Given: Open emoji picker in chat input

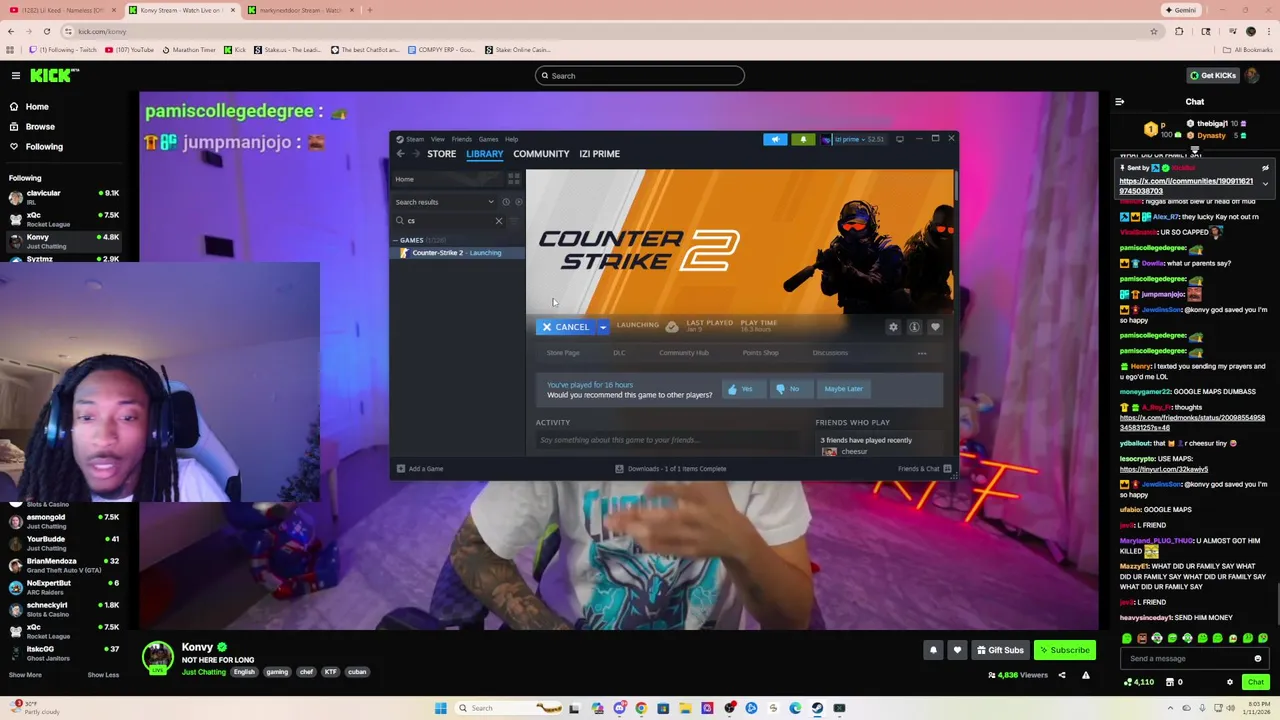Looking at the screenshot, I should (1258, 658).
